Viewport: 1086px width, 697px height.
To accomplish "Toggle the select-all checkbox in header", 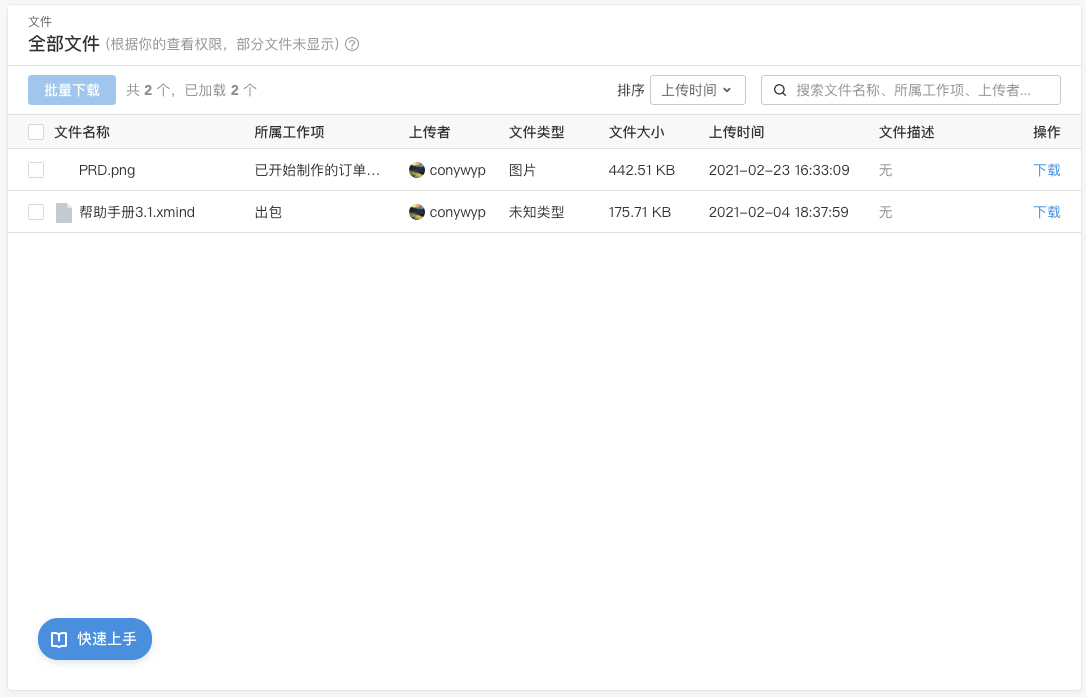I will (36, 132).
